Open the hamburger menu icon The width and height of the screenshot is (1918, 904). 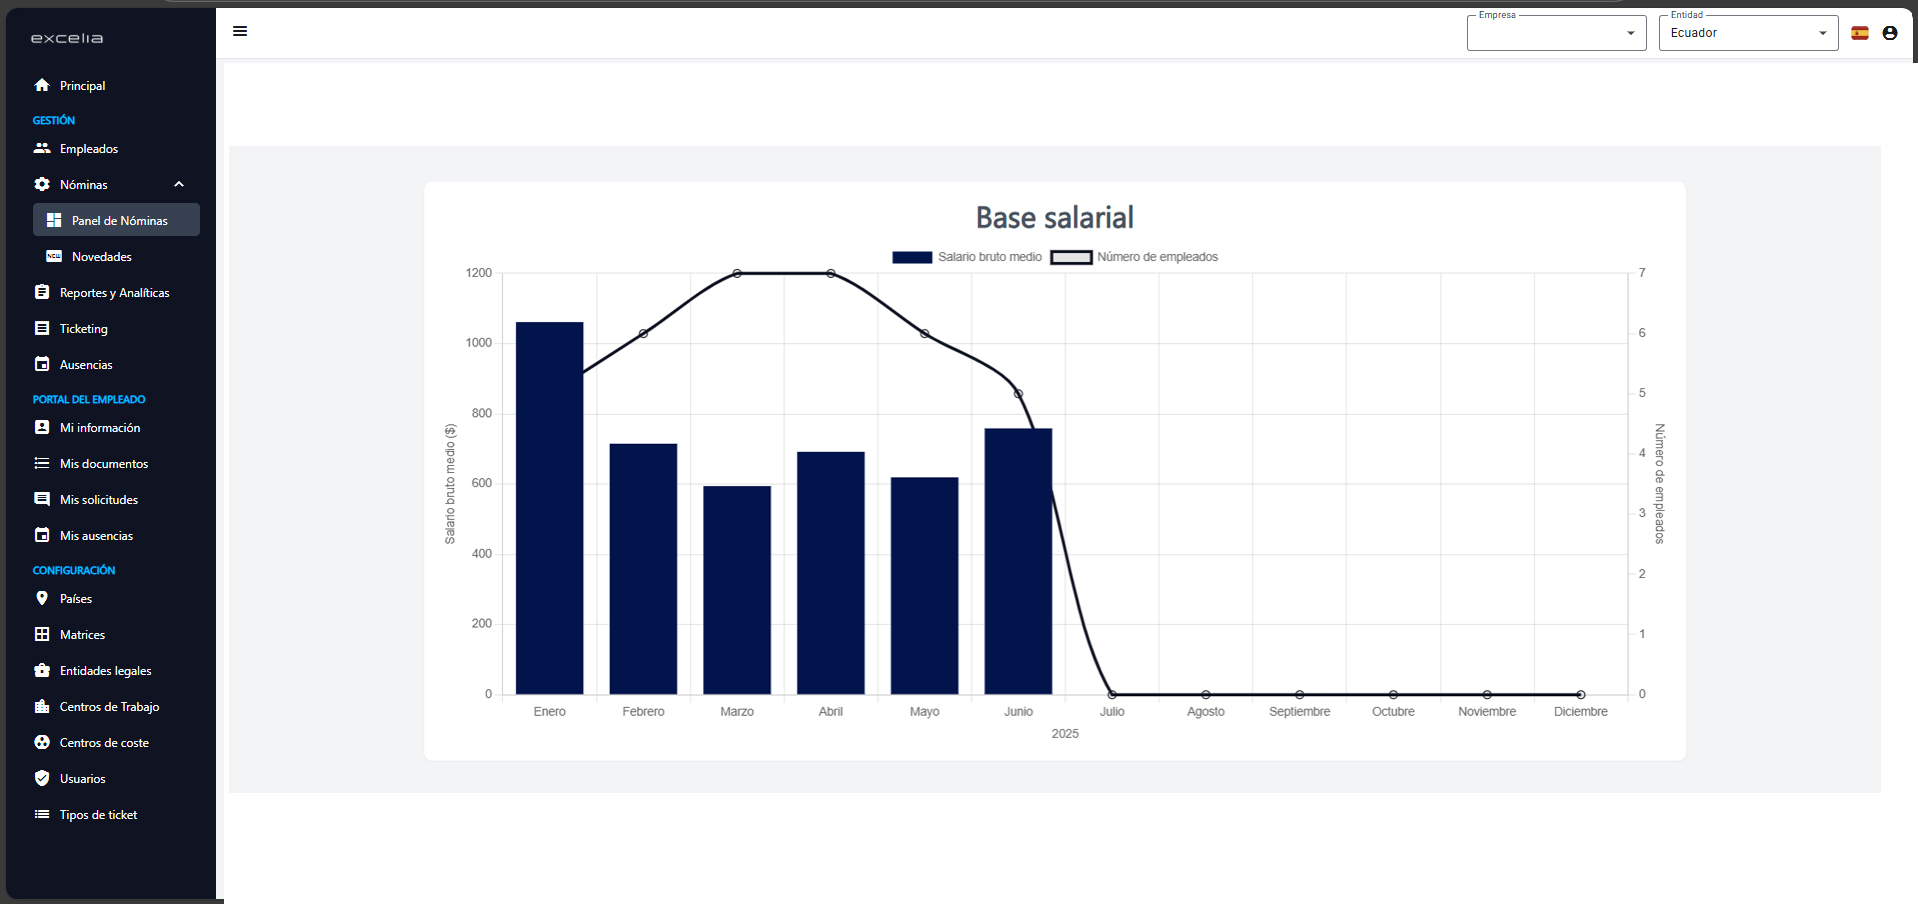point(240,31)
